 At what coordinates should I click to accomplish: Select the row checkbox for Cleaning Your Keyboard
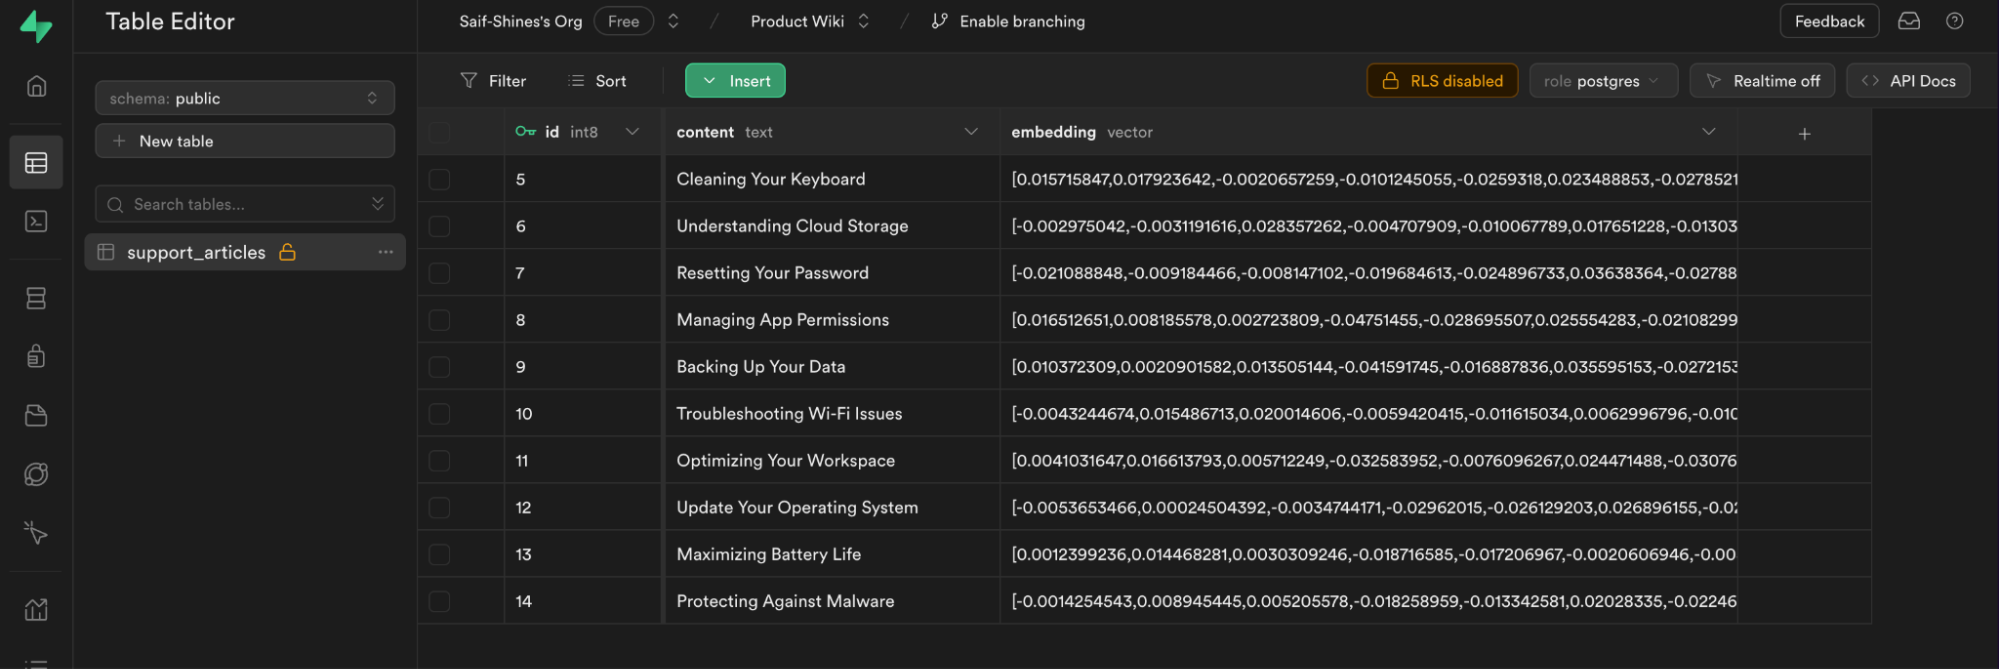[x=440, y=179]
